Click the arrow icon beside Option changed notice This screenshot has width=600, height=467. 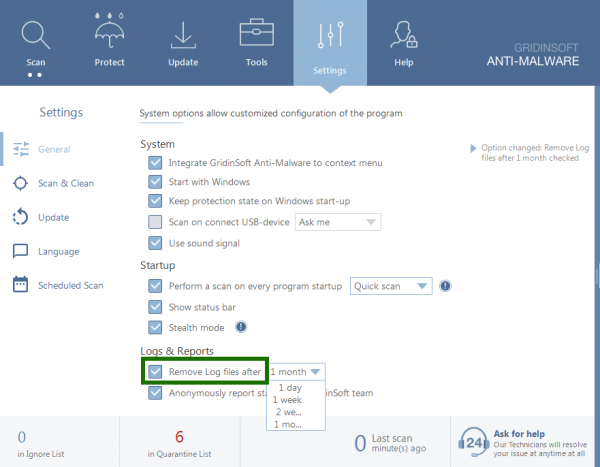(x=473, y=148)
